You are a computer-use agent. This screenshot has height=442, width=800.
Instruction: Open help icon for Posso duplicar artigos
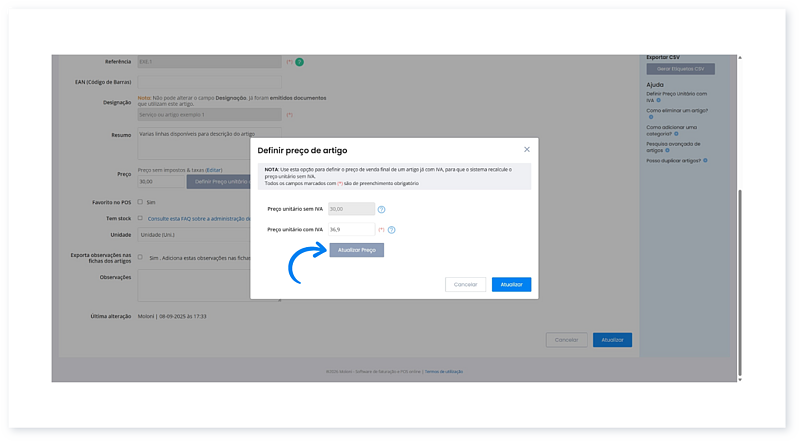click(x=705, y=160)
